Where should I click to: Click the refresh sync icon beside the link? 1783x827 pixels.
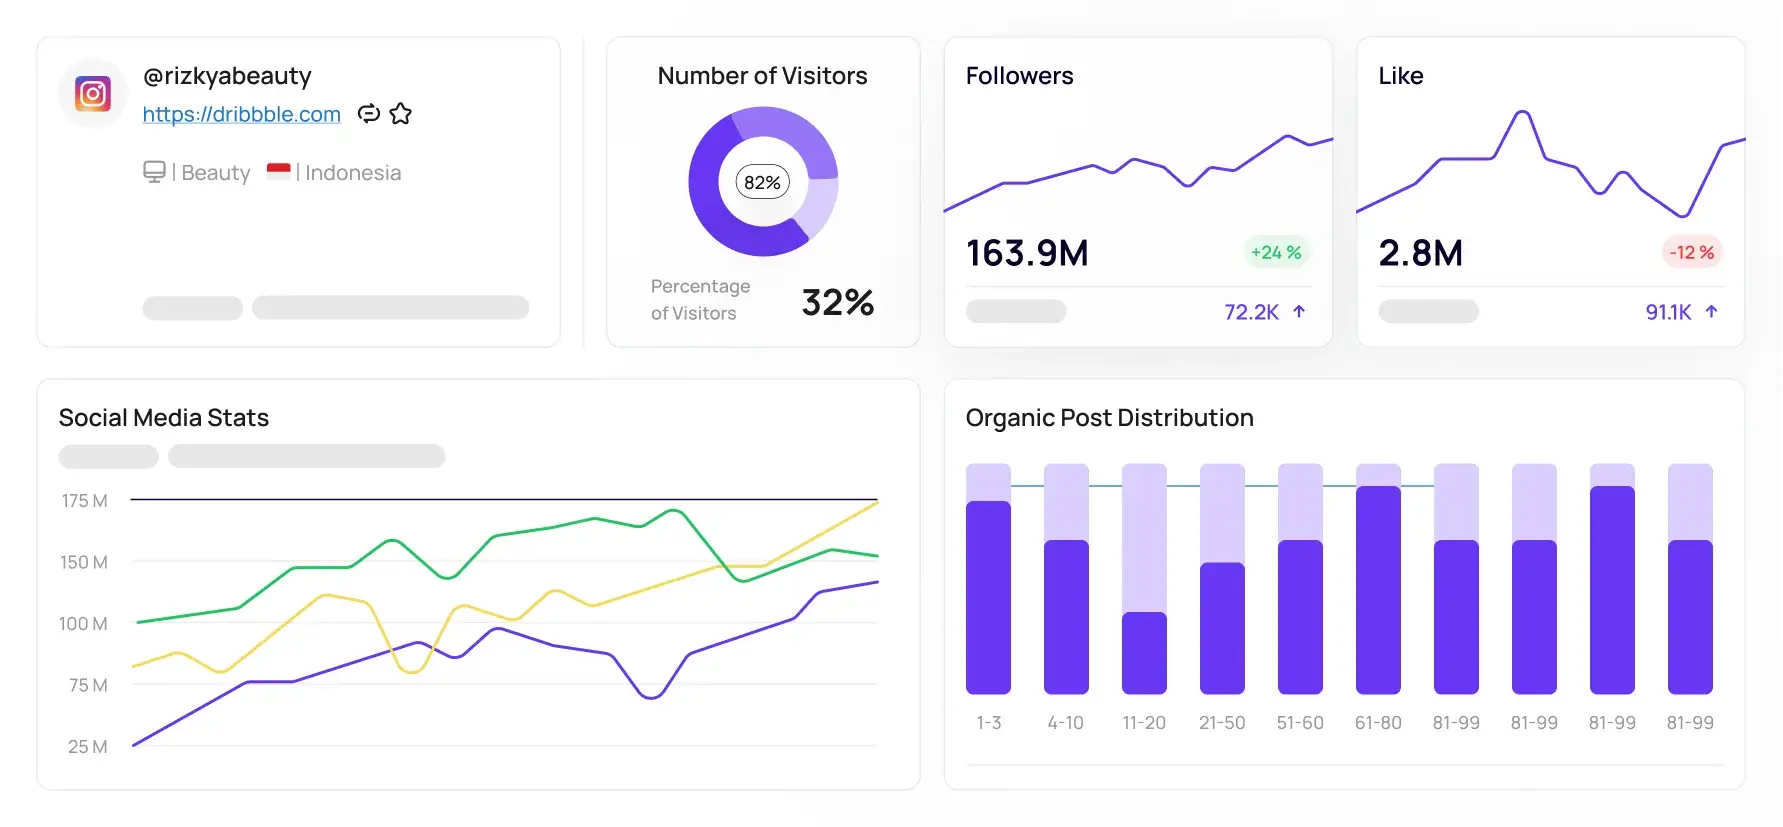(369, 114)
